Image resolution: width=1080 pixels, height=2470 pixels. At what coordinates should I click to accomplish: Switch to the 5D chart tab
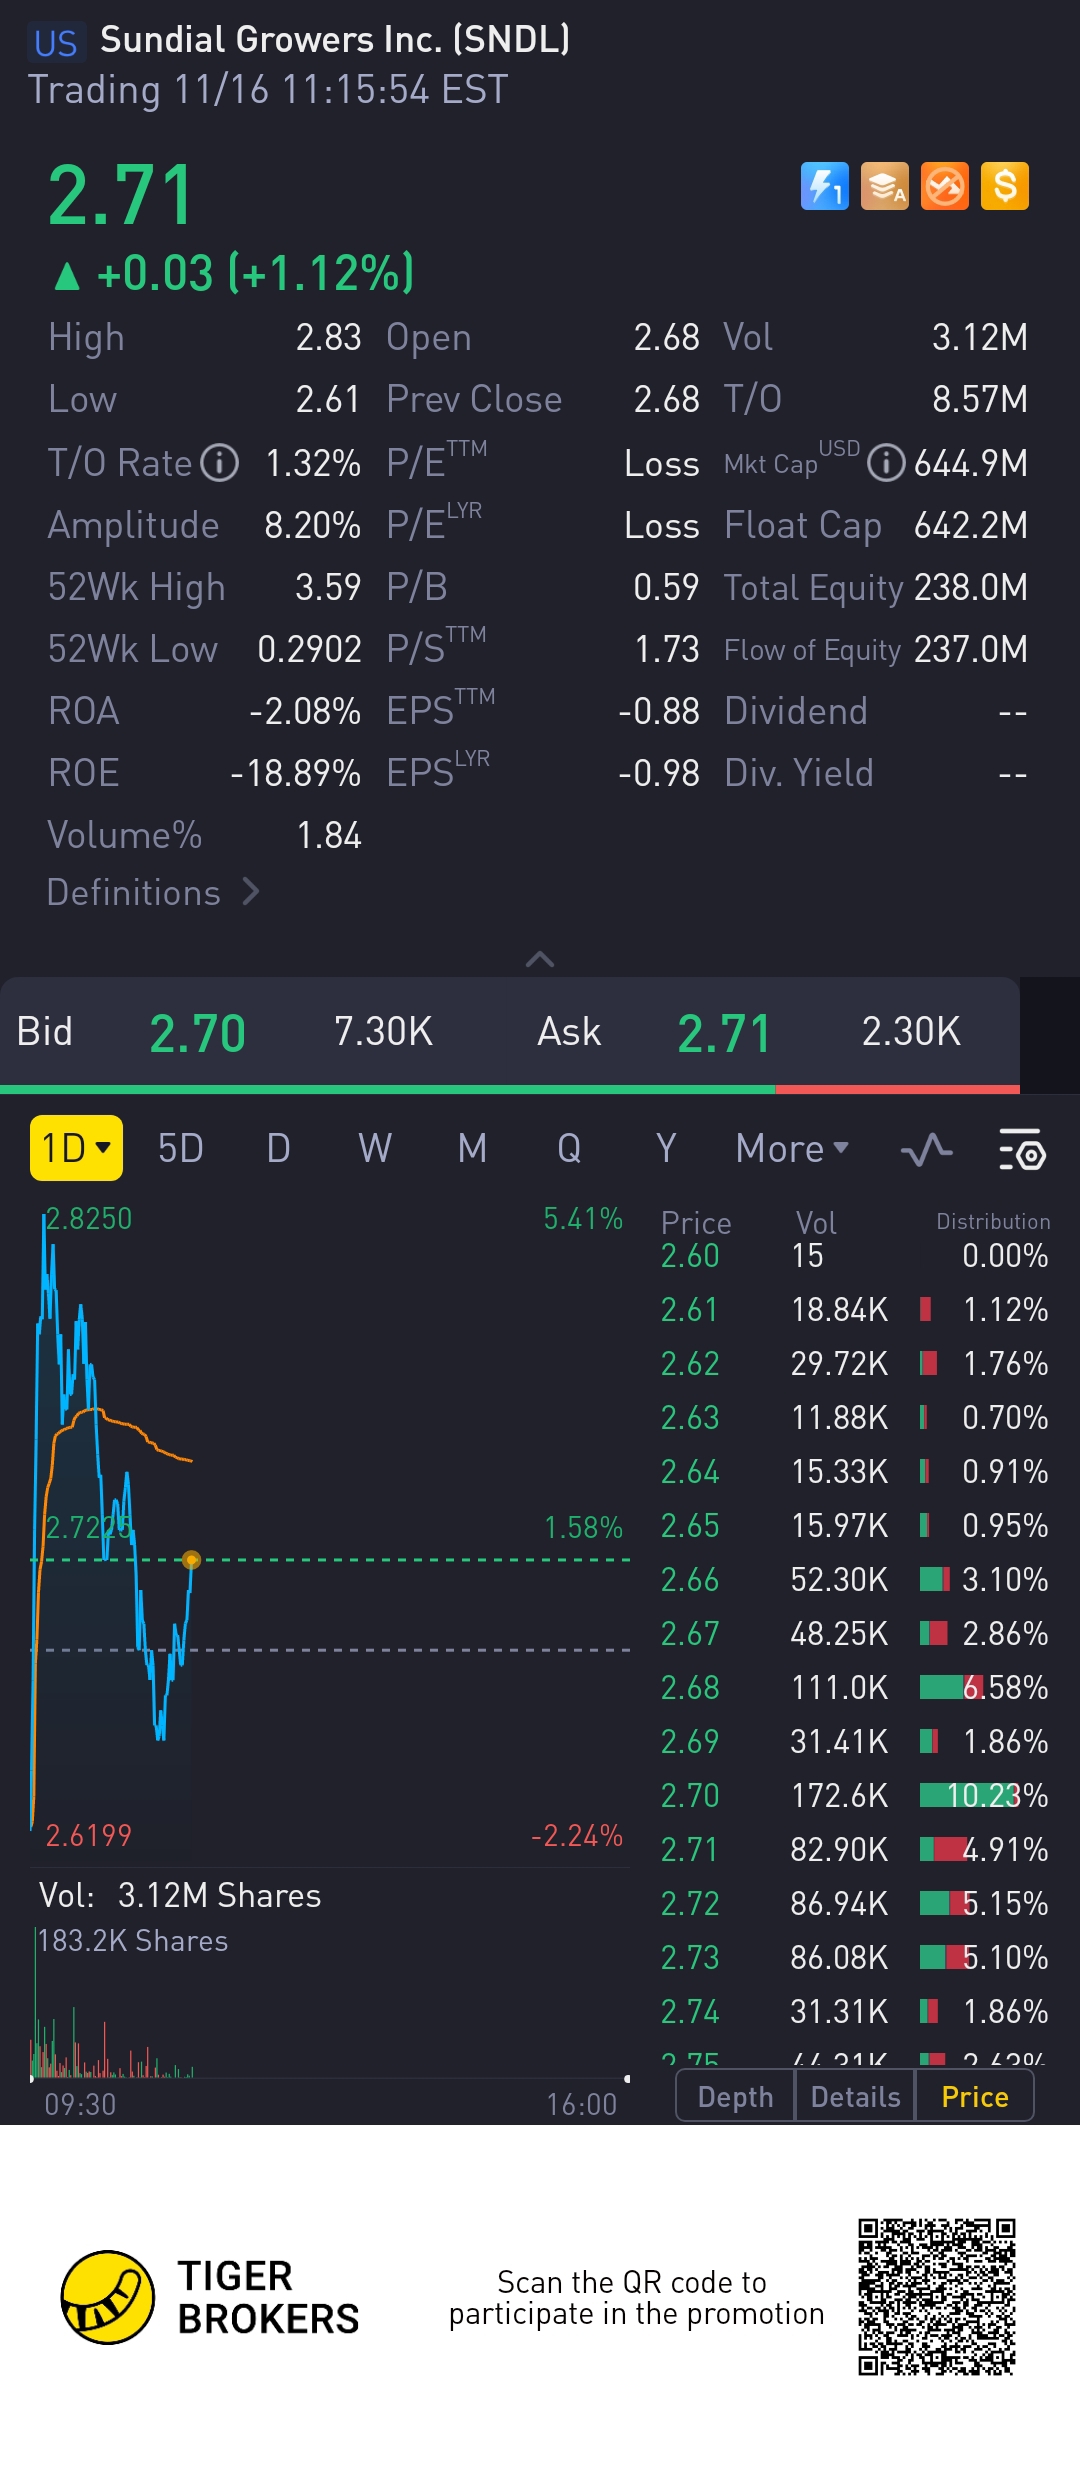(x=181, y=1149)
